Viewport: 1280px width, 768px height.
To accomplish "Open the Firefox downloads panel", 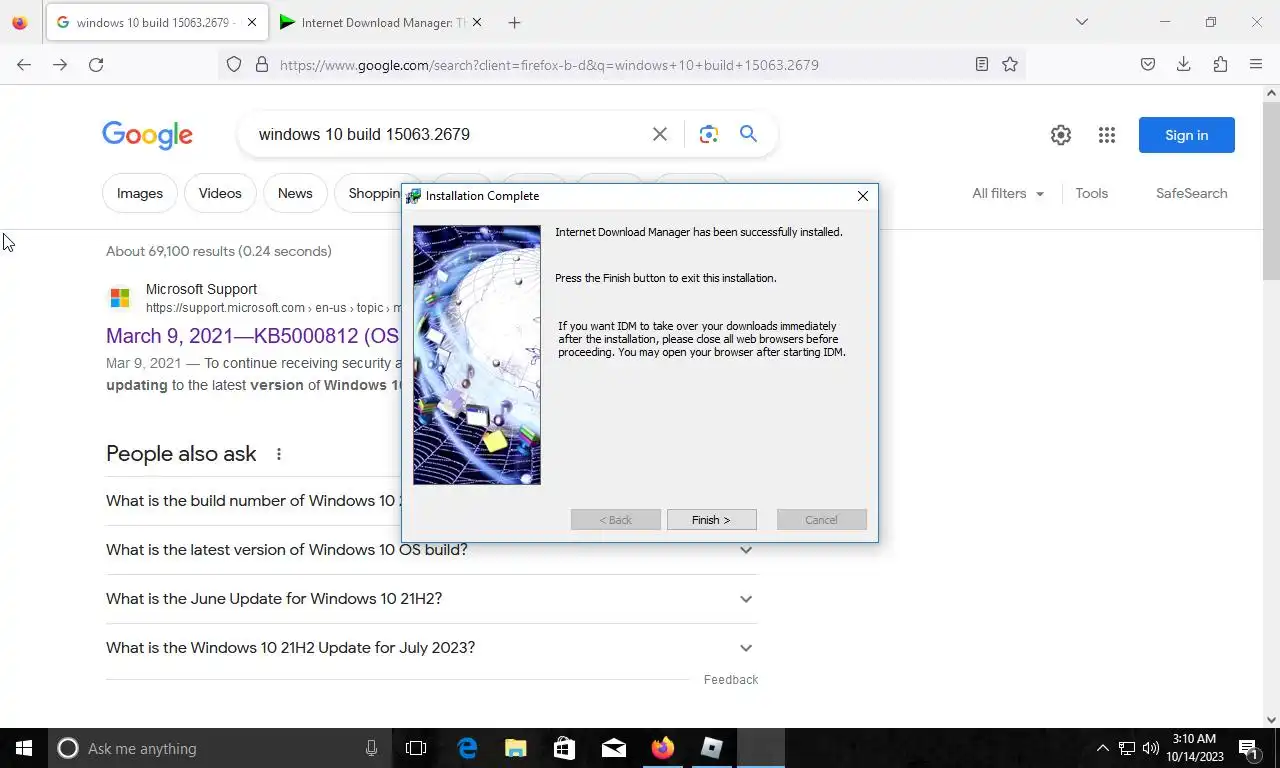I will coord(1184,65).
